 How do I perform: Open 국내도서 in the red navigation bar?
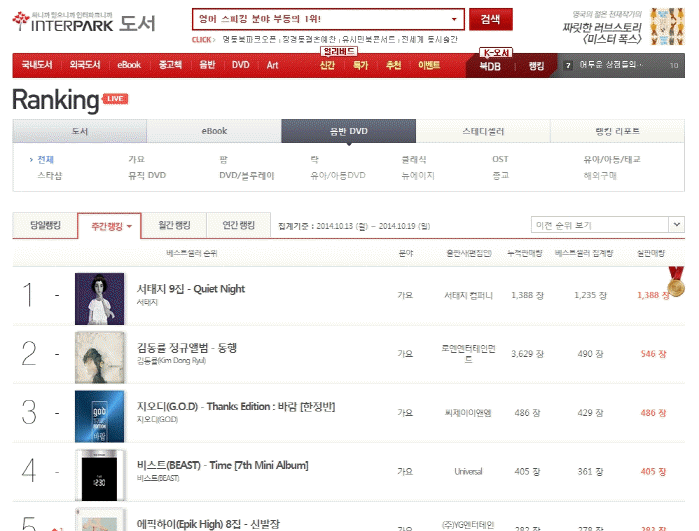click(x=37, y=65)
